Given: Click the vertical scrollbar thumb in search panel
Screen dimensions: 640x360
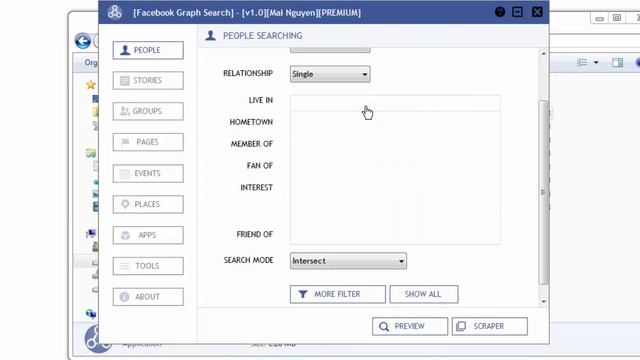Looking at the screenshot, I should (x=544, y=192).
